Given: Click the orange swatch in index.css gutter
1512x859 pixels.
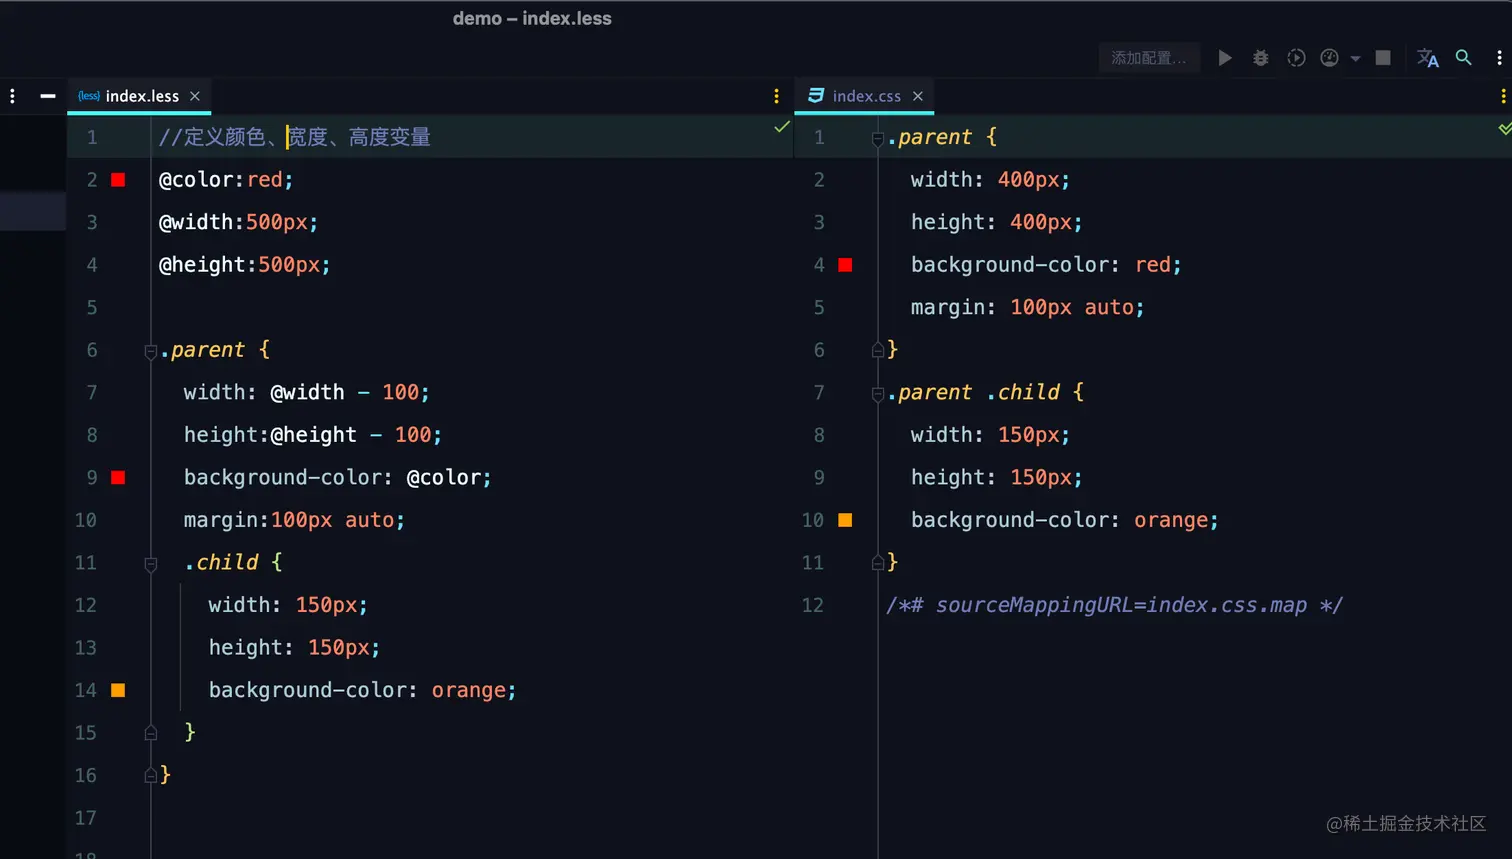Looking at the screenshot, I should 845,520.
